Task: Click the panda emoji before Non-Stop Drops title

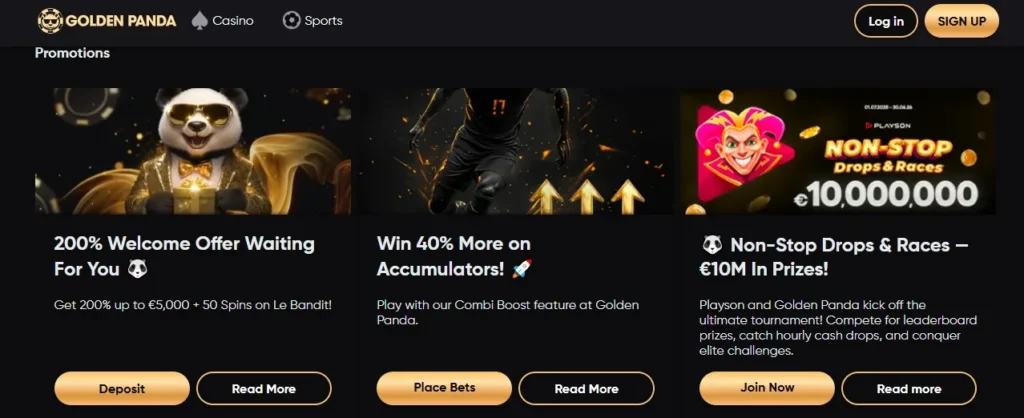Action: (712, 245)
